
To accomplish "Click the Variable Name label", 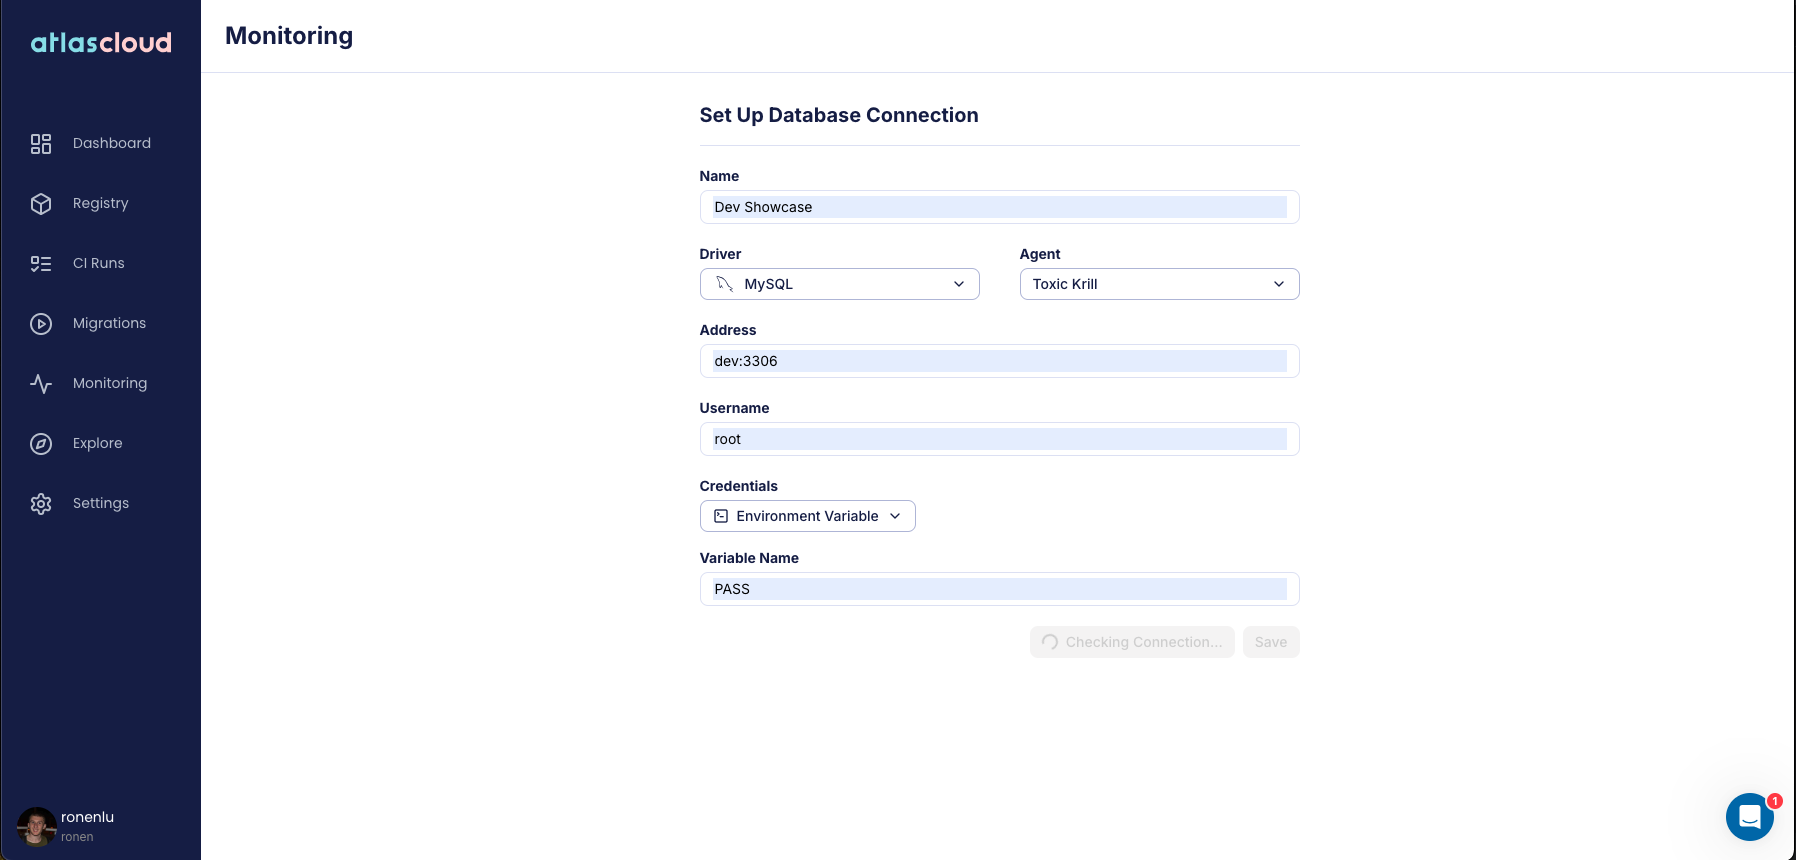I will click(x=749, y=558).
